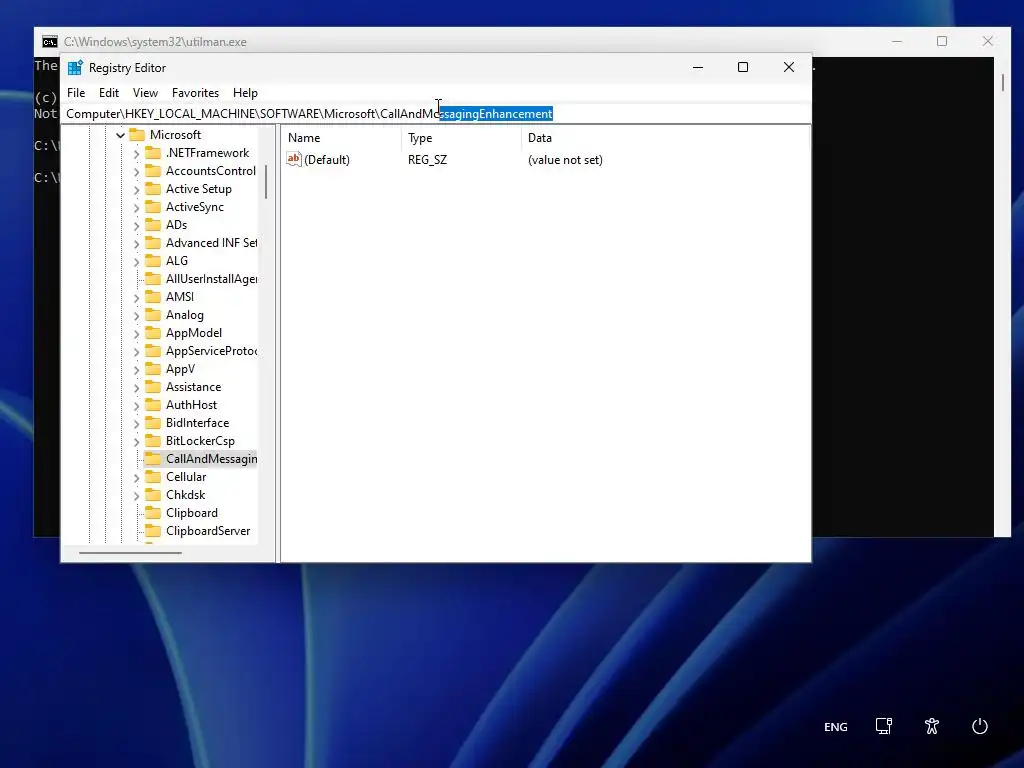Expand the ALG key
Image resolution: width=1024 pixels, height=768 pixels.
(136, 261)
